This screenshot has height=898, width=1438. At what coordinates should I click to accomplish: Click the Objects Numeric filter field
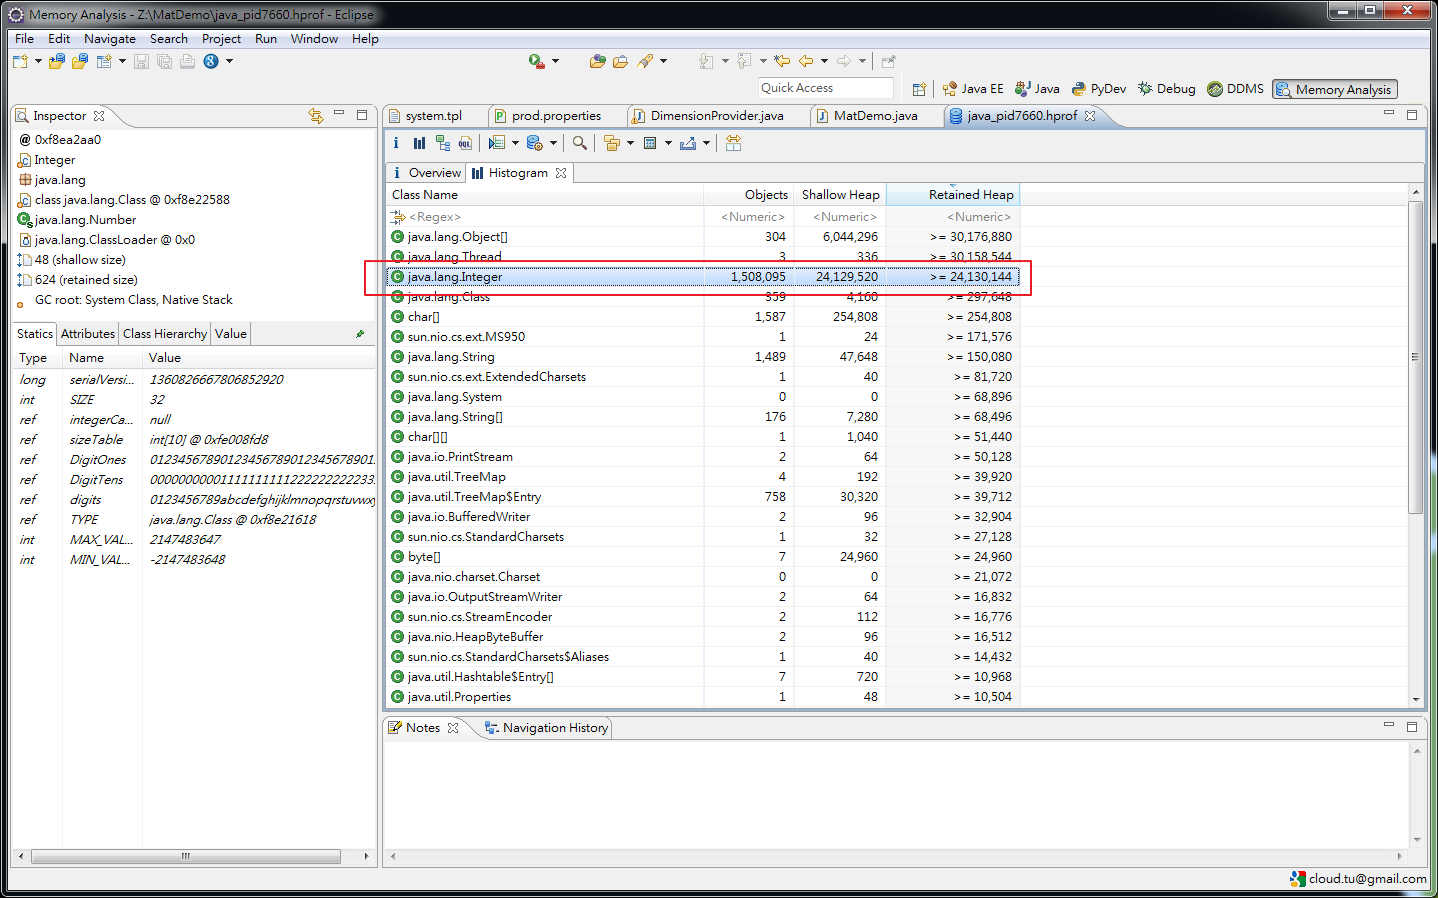pyautogui.click(x=750, y=217)
